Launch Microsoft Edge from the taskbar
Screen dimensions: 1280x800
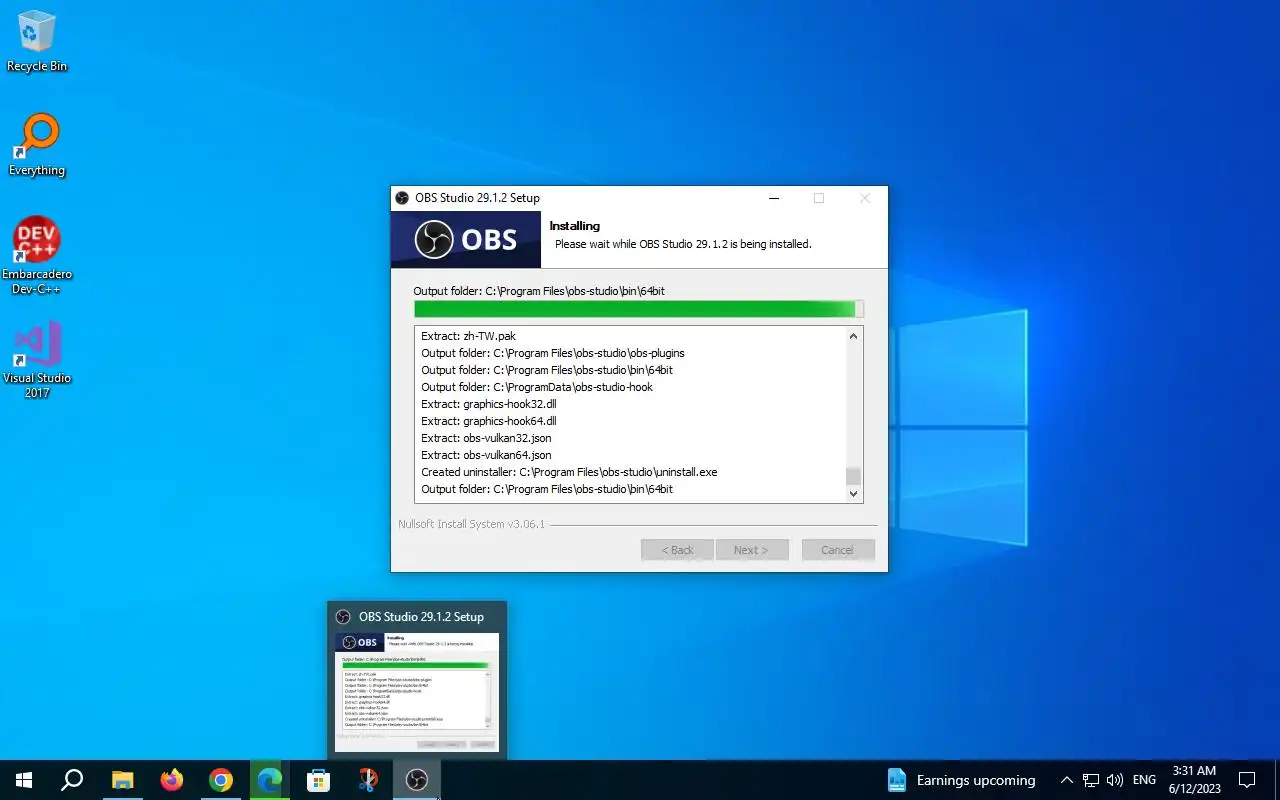click(270, 780)
